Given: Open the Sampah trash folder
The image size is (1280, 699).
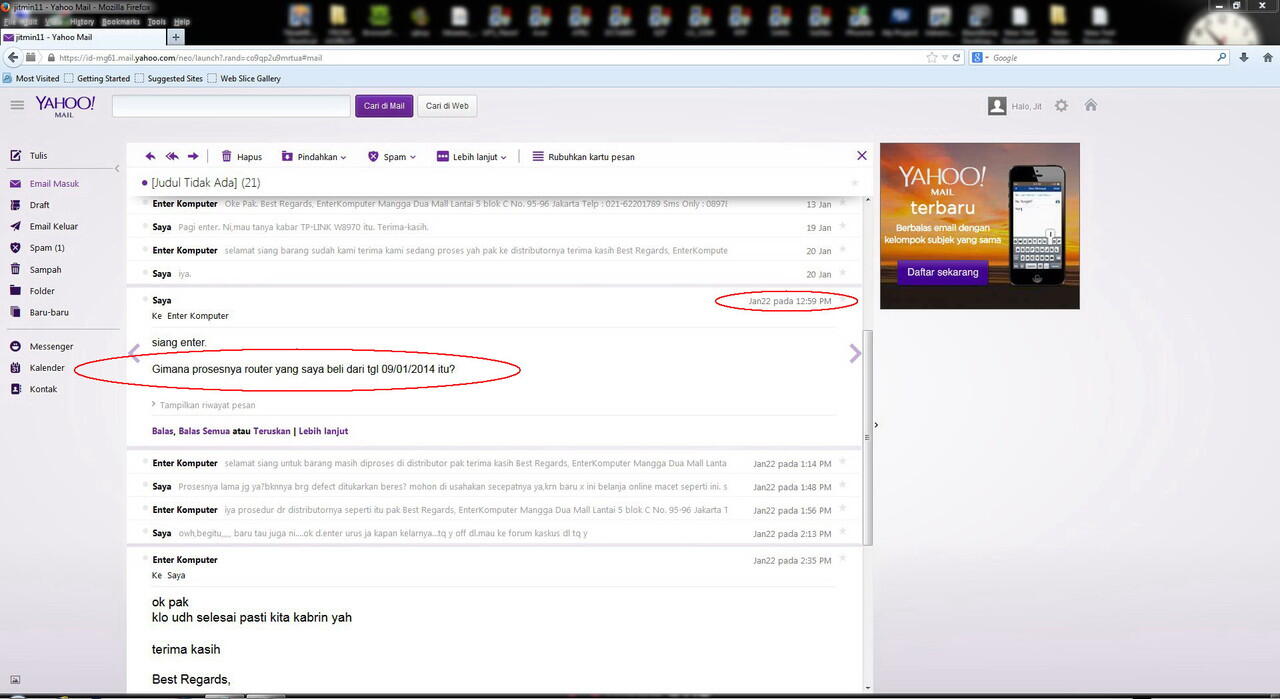Looking at the screenshot, I should [x=36, y=269].
